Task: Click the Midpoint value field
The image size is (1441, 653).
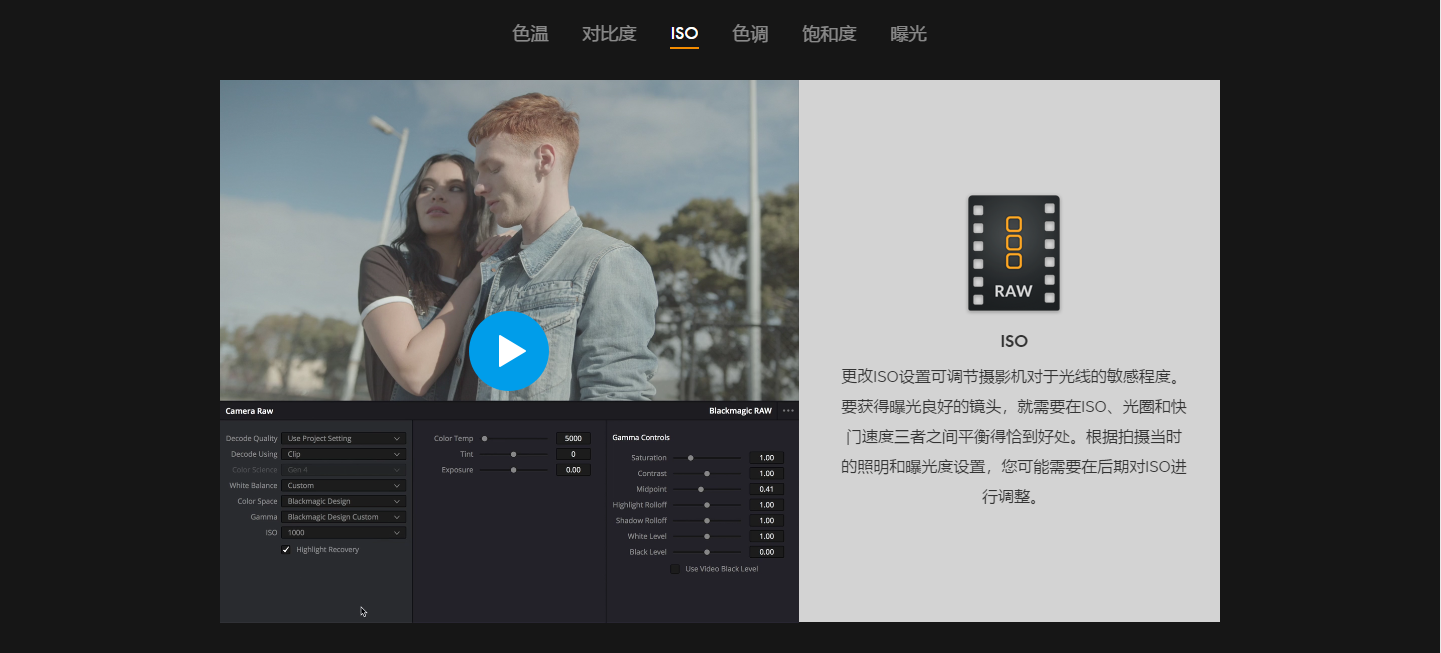Action: coord(766,489)
